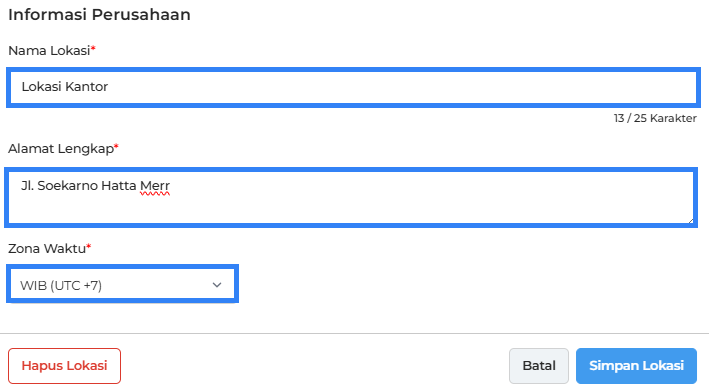Click the "13 / 25 Karakter" counter
Image resolution: width=709 pixels, height=388 pixels.
pyautogui.click(x=655, y=118)
